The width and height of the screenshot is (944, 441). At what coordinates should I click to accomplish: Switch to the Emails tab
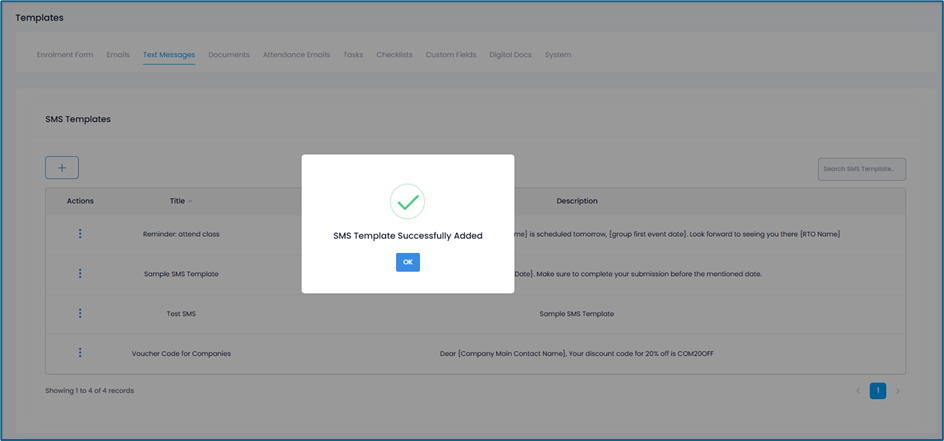click(118, 55)
